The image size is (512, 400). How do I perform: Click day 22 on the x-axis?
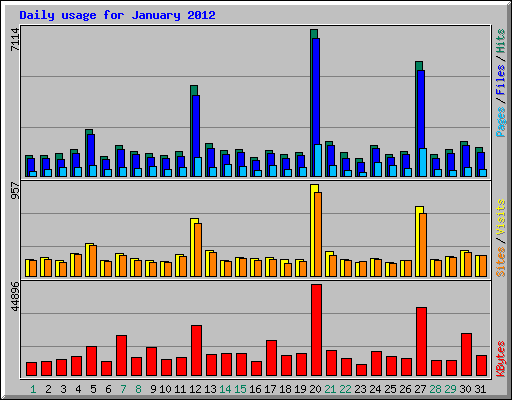[345, 389]
